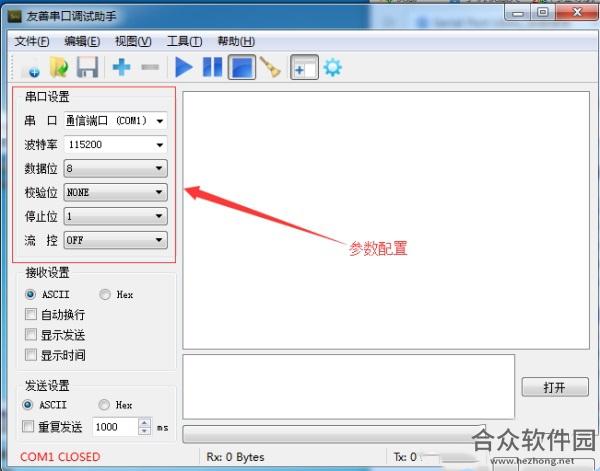The height and width of the screenshot is (471, 600).
Task: Add item with the blue plus icon
Action: 122,67
